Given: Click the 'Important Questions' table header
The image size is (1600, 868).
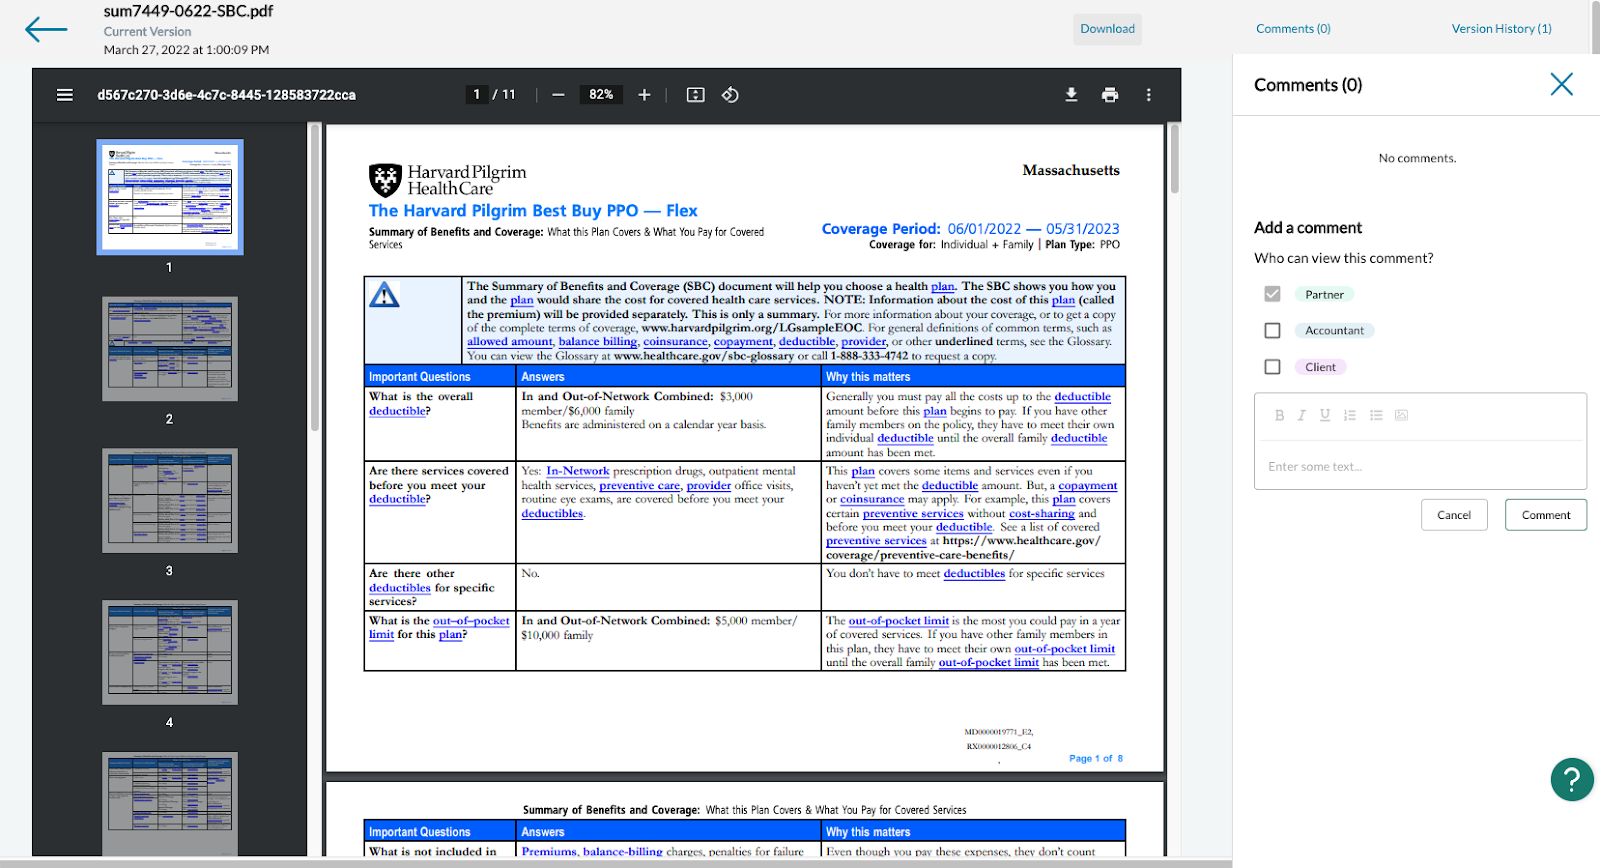Looking at the screenshot, I should [419, 377].
